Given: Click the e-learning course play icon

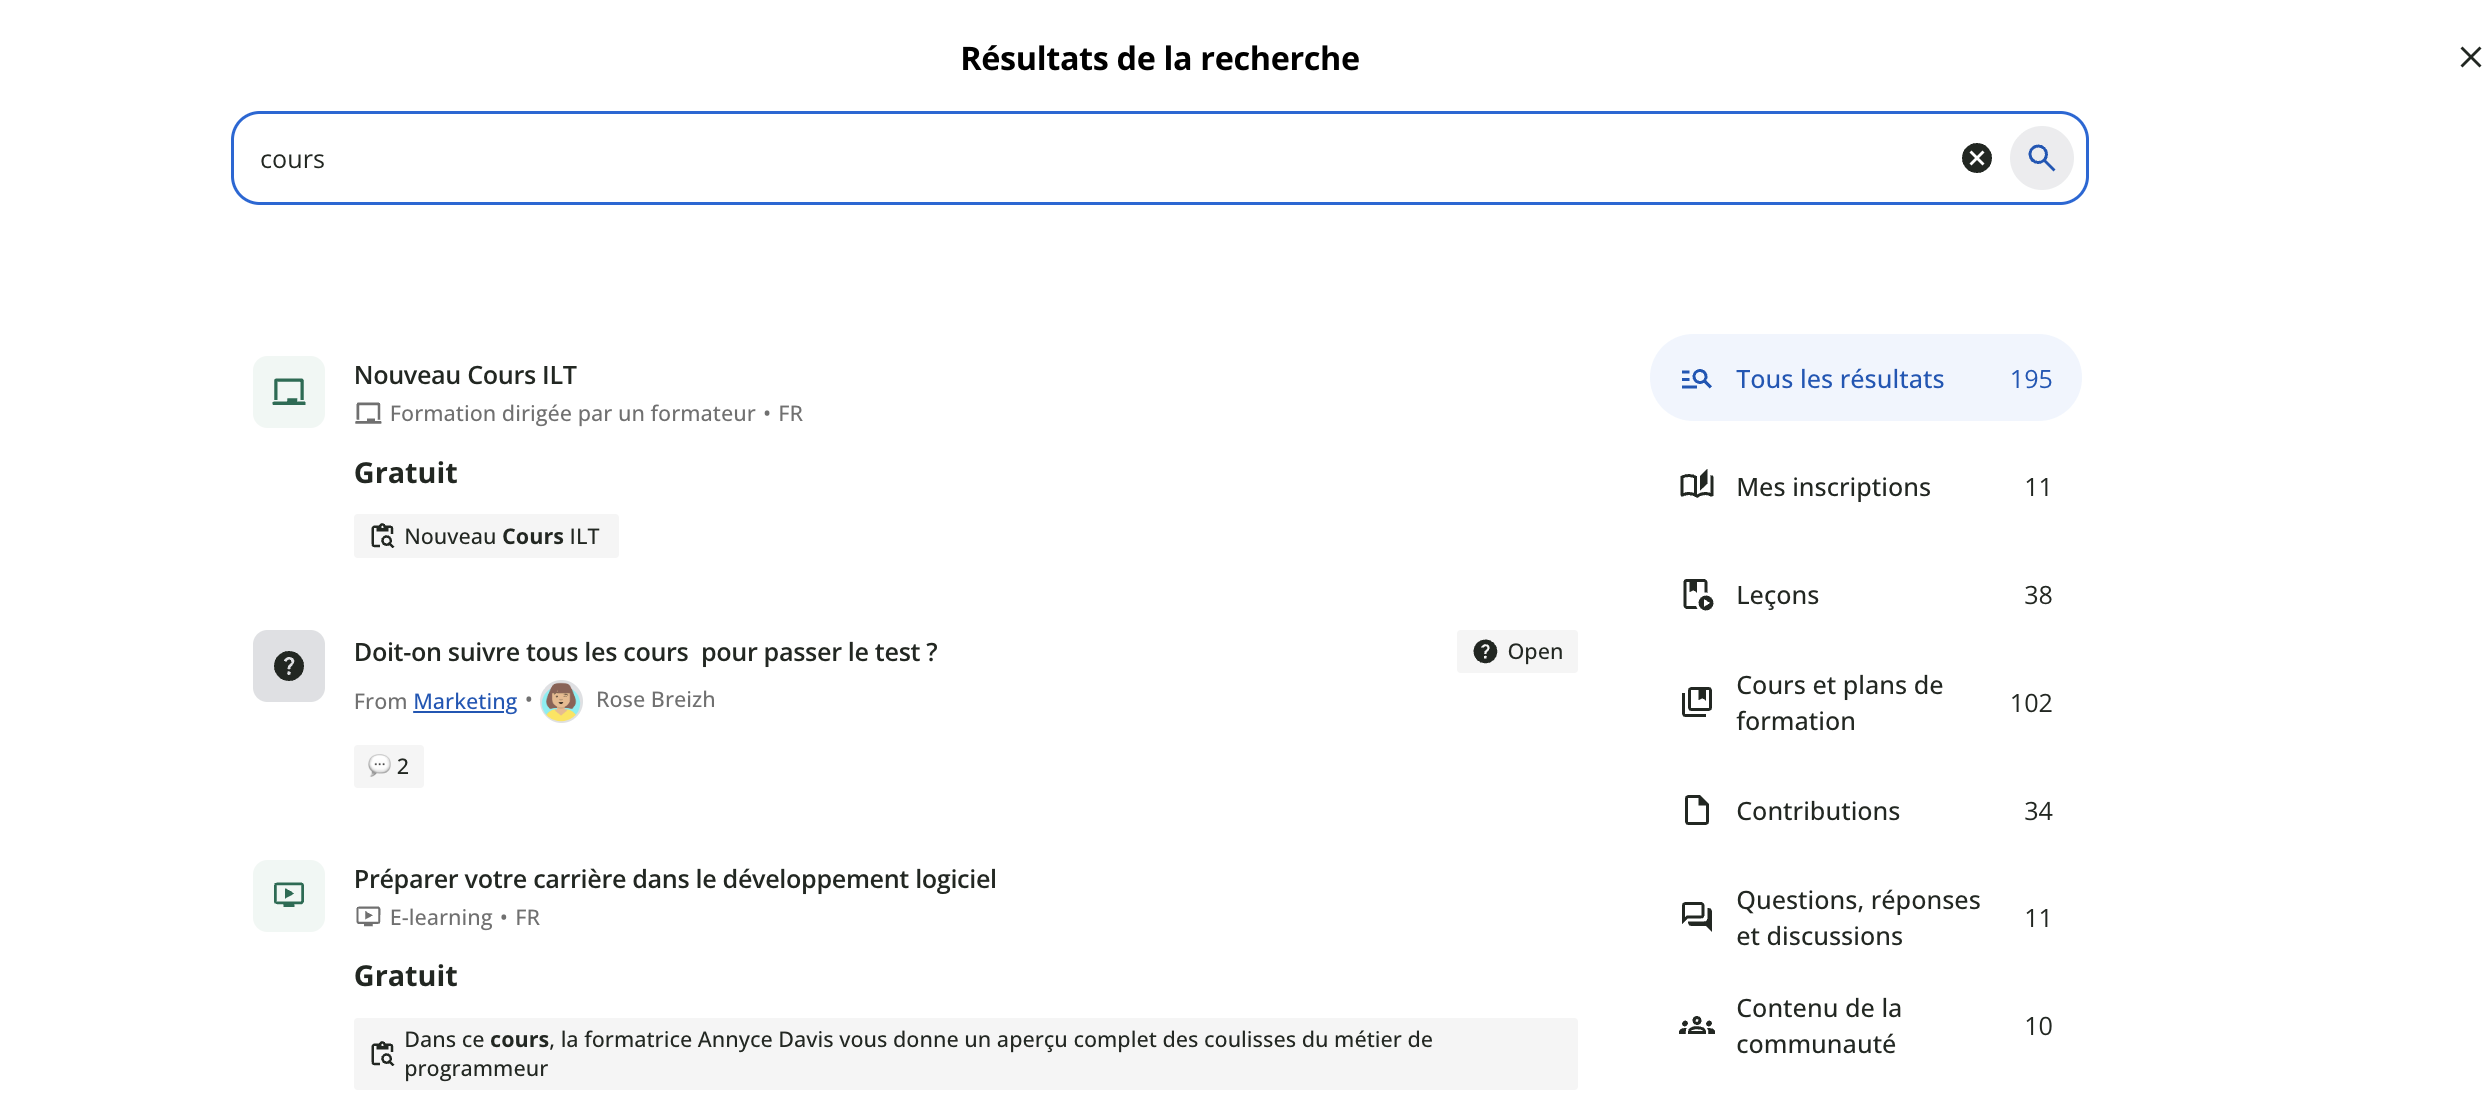Looking at the screenshot, I should [289, 895].
